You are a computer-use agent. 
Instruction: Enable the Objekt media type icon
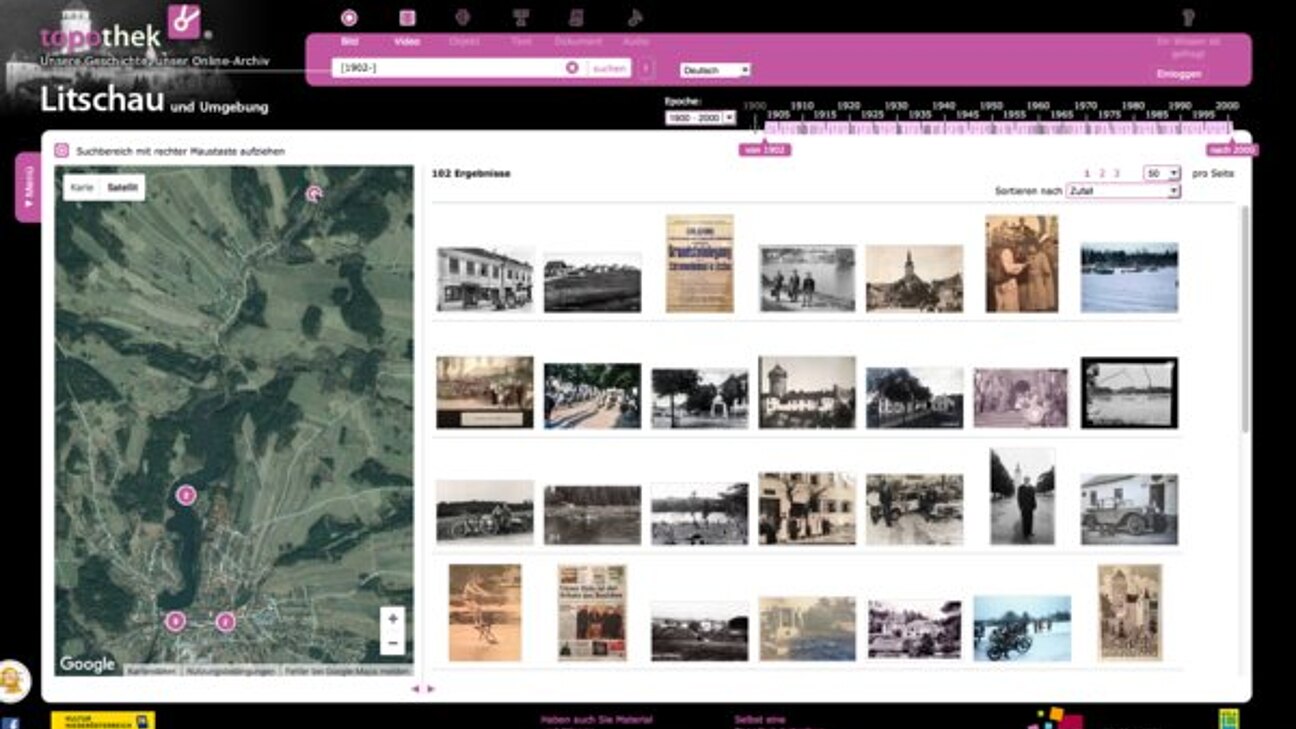[463, 17]
